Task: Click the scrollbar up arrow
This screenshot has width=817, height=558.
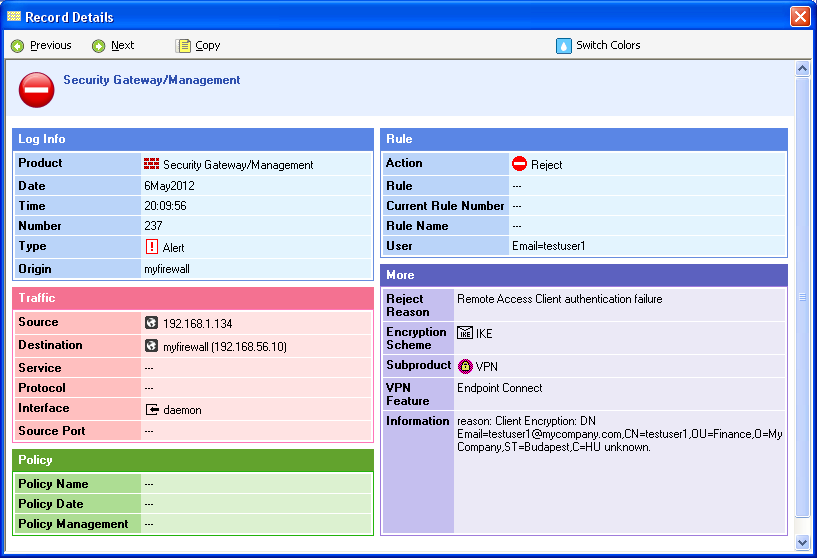Action: click(802, 69)
